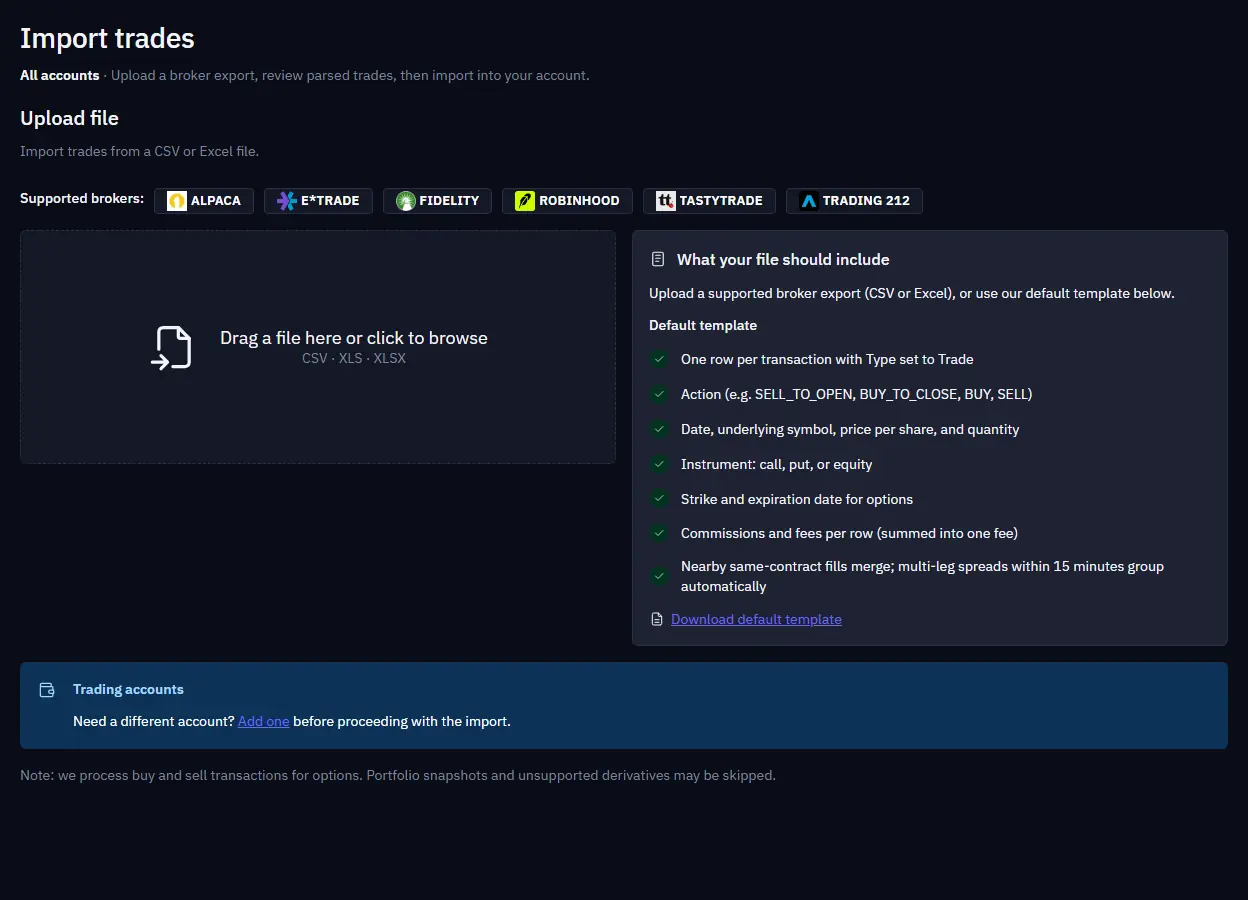This screenshot has width=1248, height=900.
Task: Click 'Date, underlying symbol, price per share, and quantity'
Action: (x=850, y=429)
